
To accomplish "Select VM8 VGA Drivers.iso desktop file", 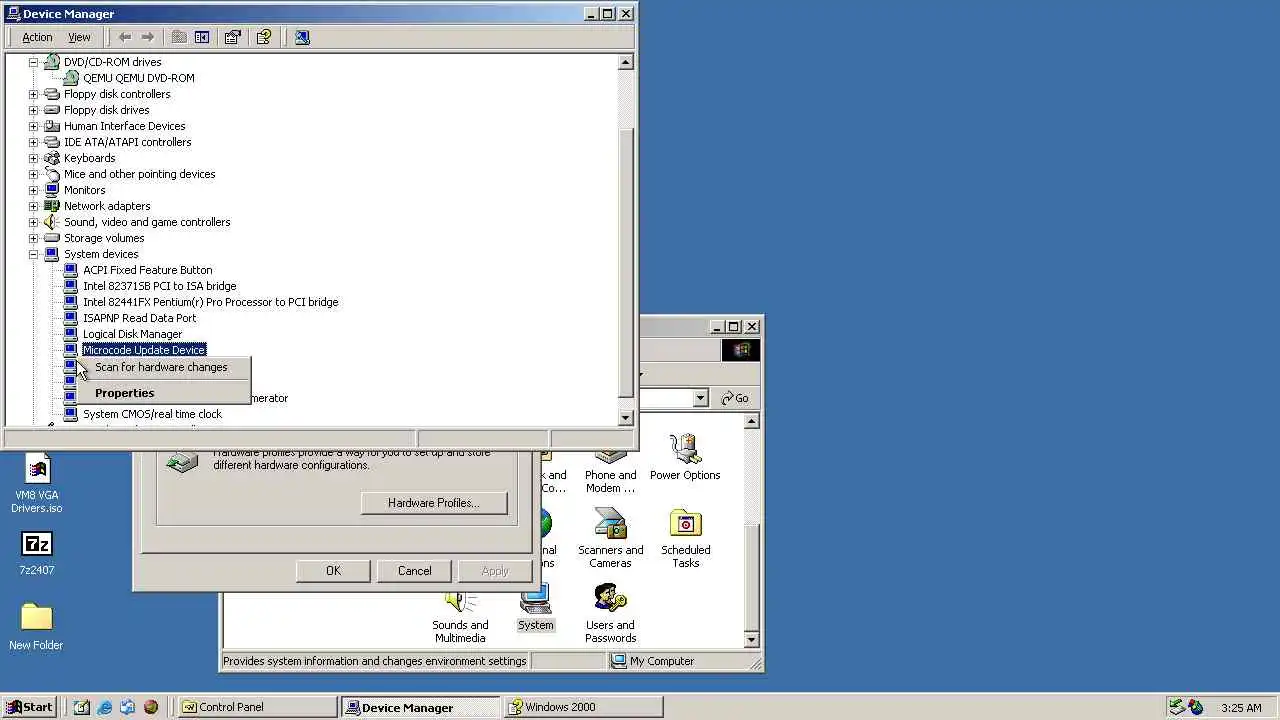I will pos(37,484).
